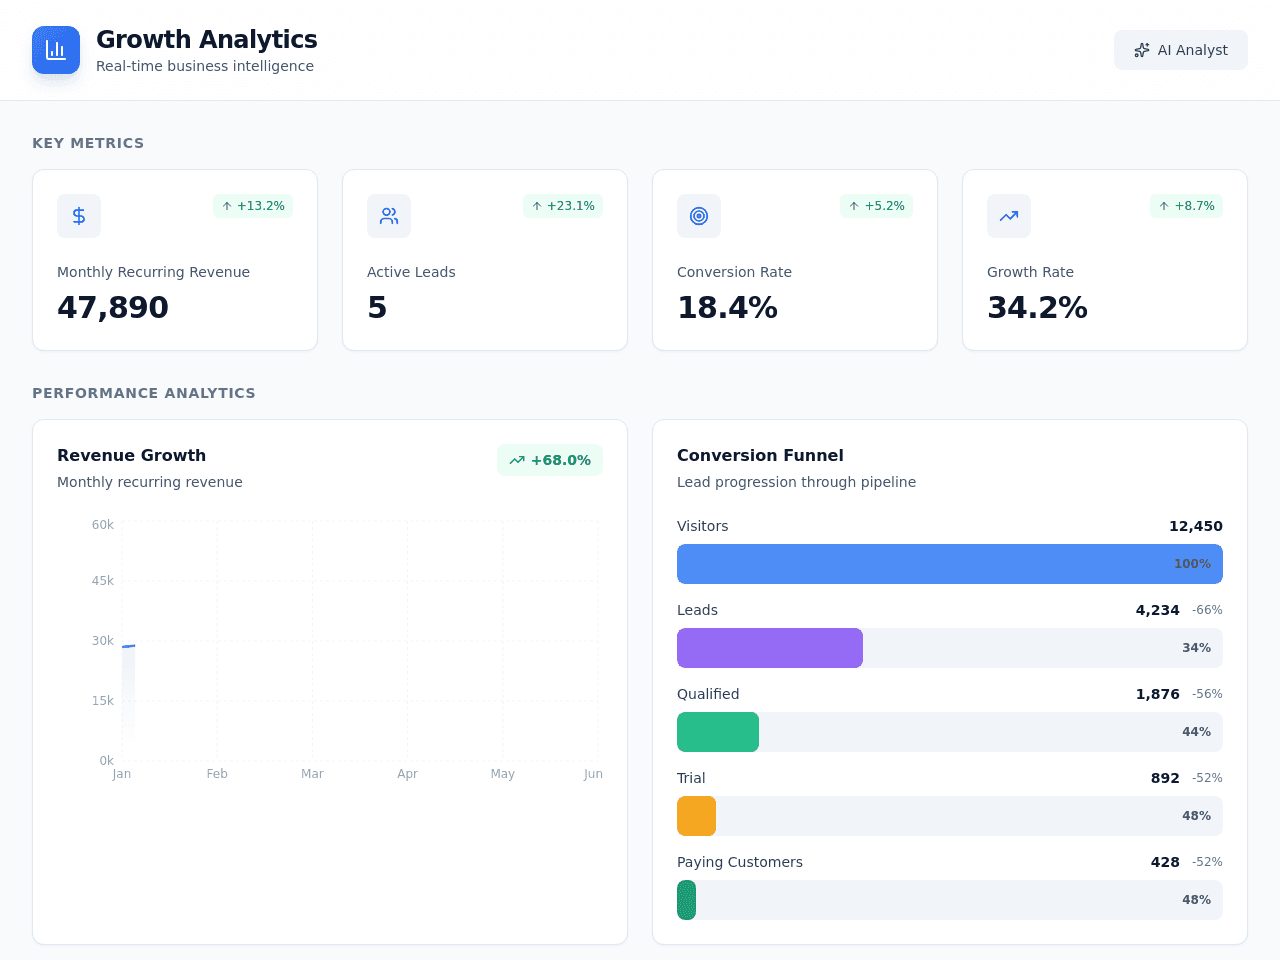The image size is (1280, 960).
Task: Click the users icon in Active Leads card
Action: pos(389,216)
